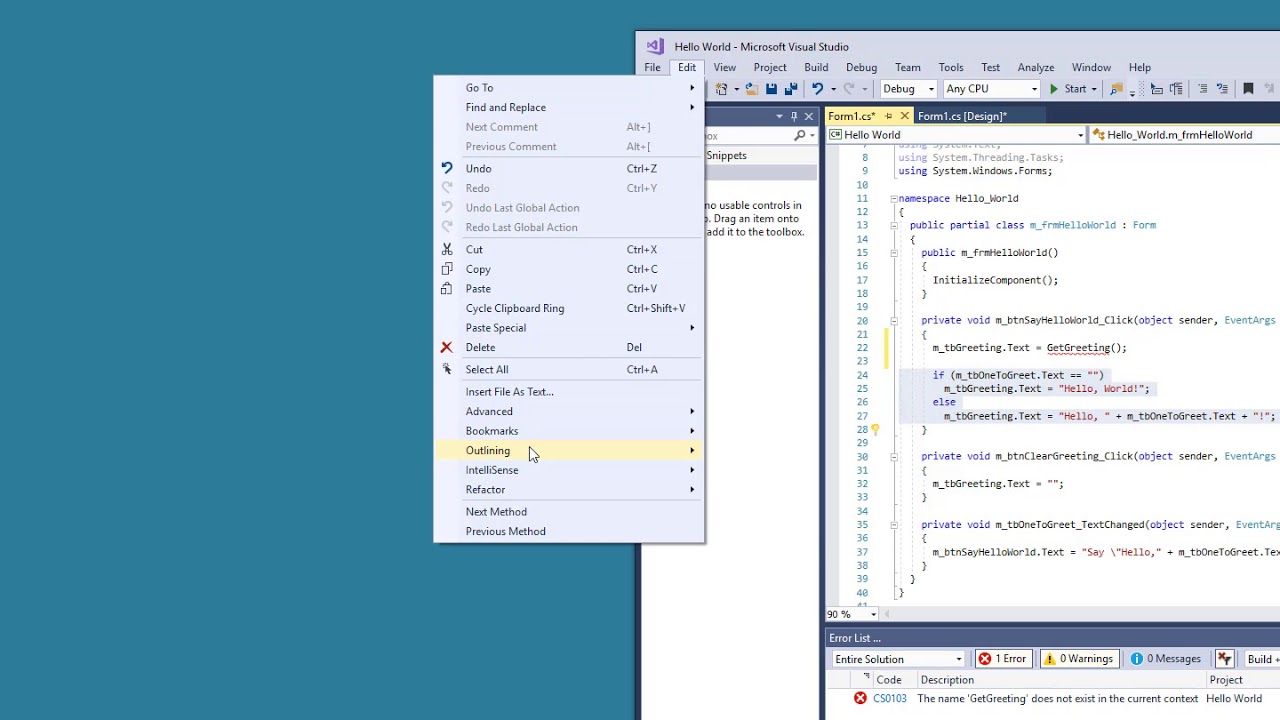Click the New Project toolbar icon
The height and width of the screenshot is (720, 1280).
coord(721,89)
